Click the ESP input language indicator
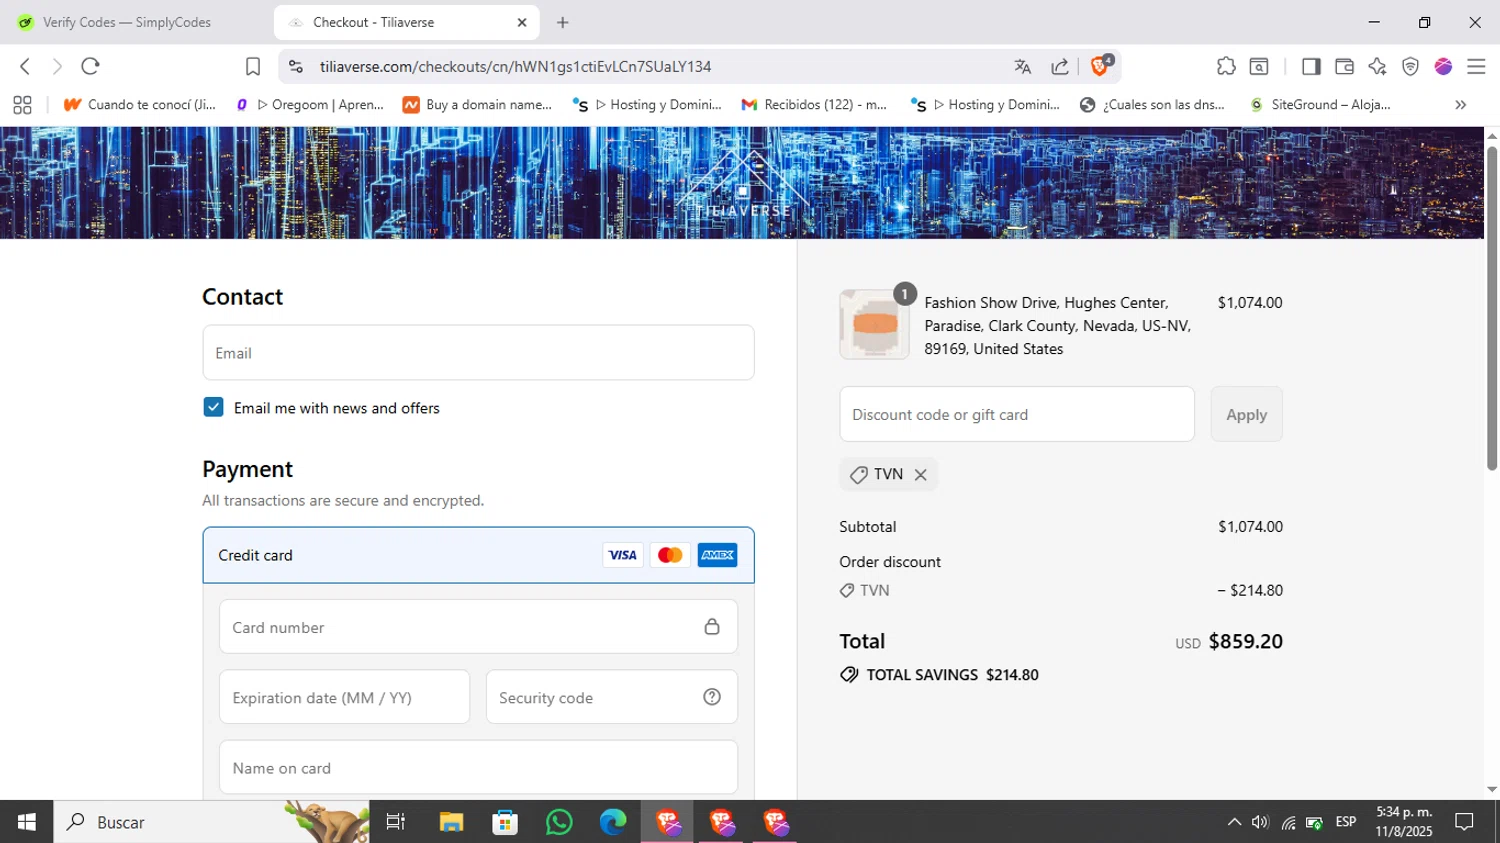This screenshot has height=843, width=1500. (1346, 822)
